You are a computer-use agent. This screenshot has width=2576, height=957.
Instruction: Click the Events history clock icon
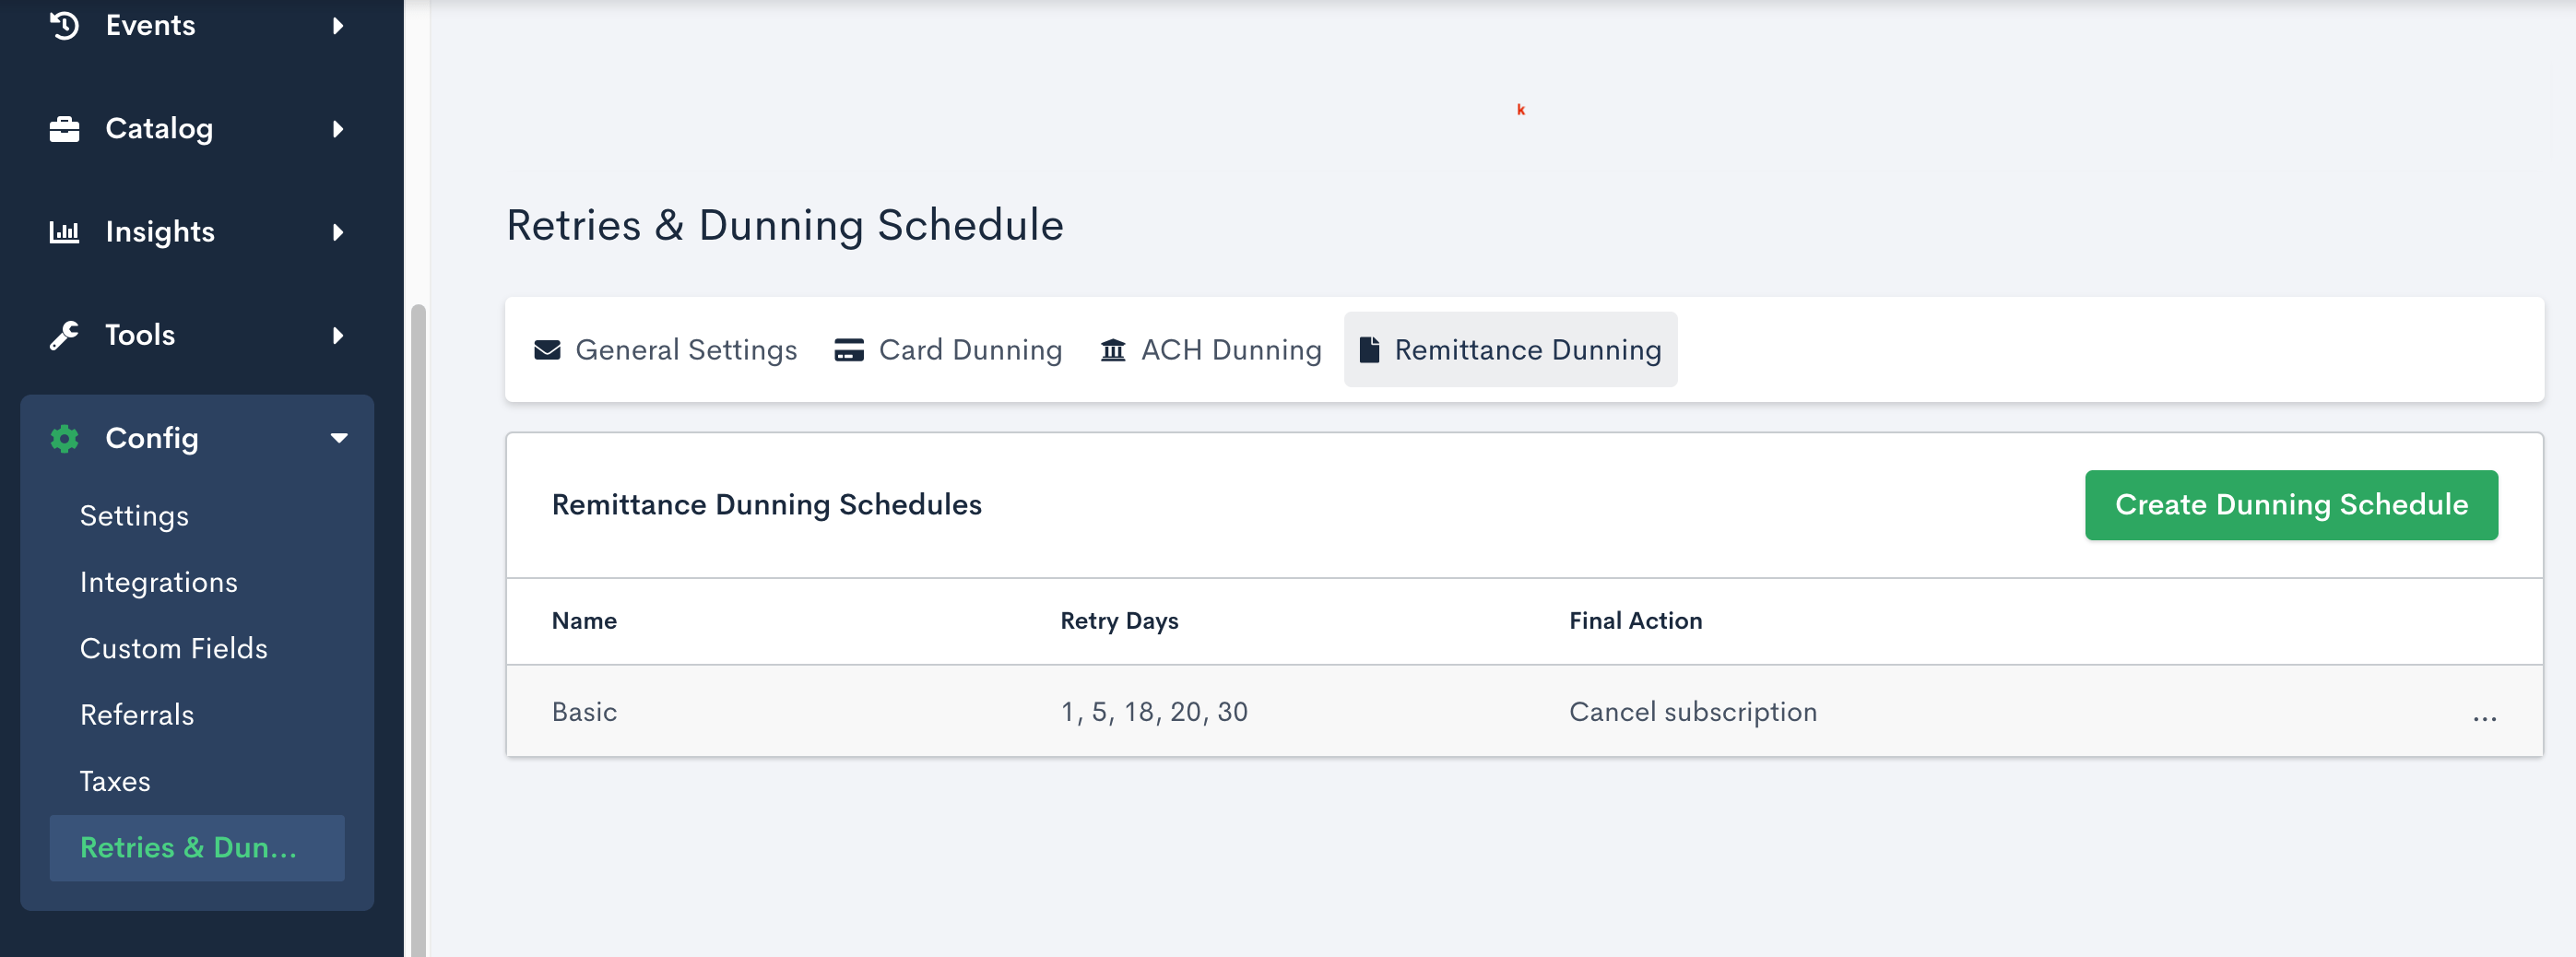click(x=64, y=25)
